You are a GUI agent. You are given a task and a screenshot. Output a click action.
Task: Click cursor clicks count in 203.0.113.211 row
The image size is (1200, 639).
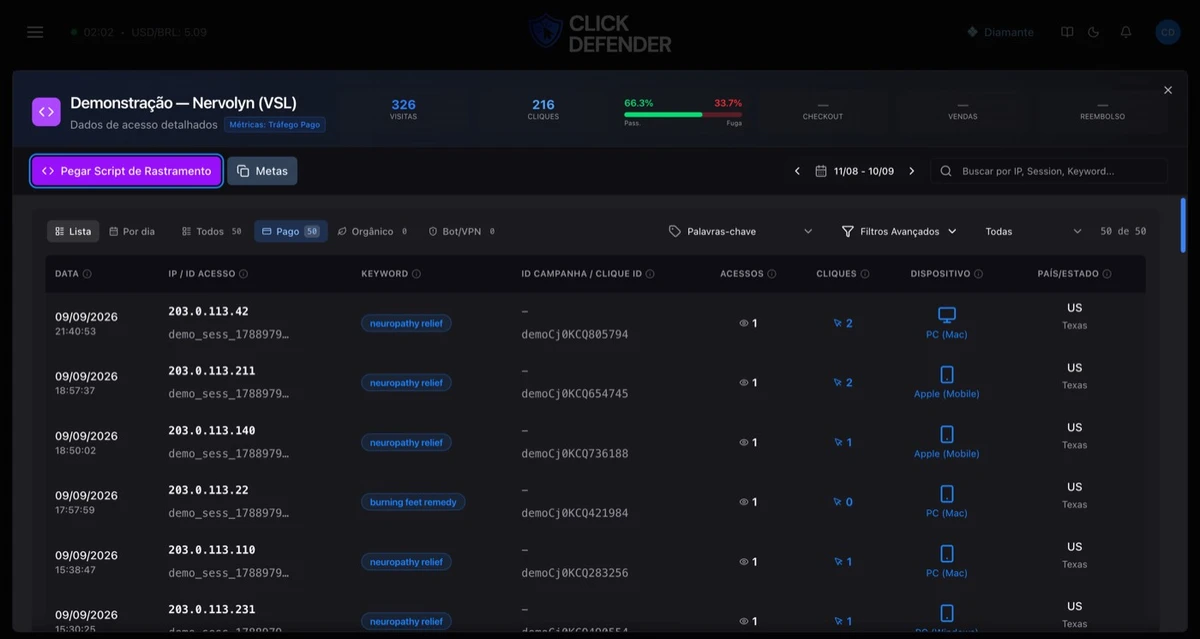click(843, 383)
